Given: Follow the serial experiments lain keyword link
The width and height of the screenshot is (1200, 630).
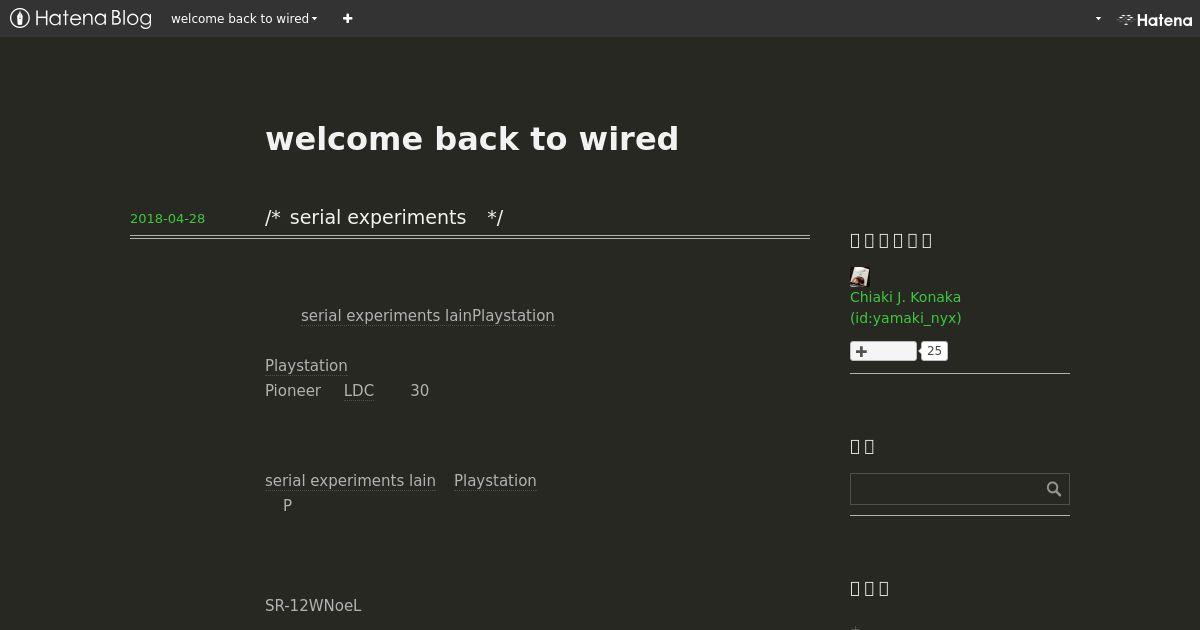Looking at the screenshot, I should click(x=350, y=481).
